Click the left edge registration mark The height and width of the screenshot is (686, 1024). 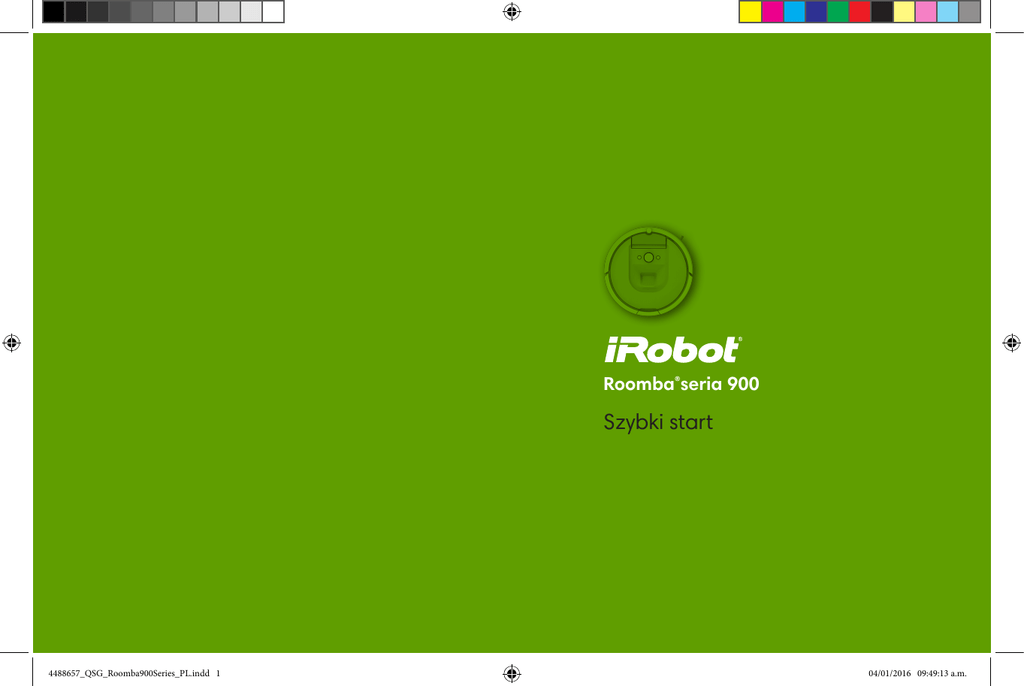pos(12,342)
